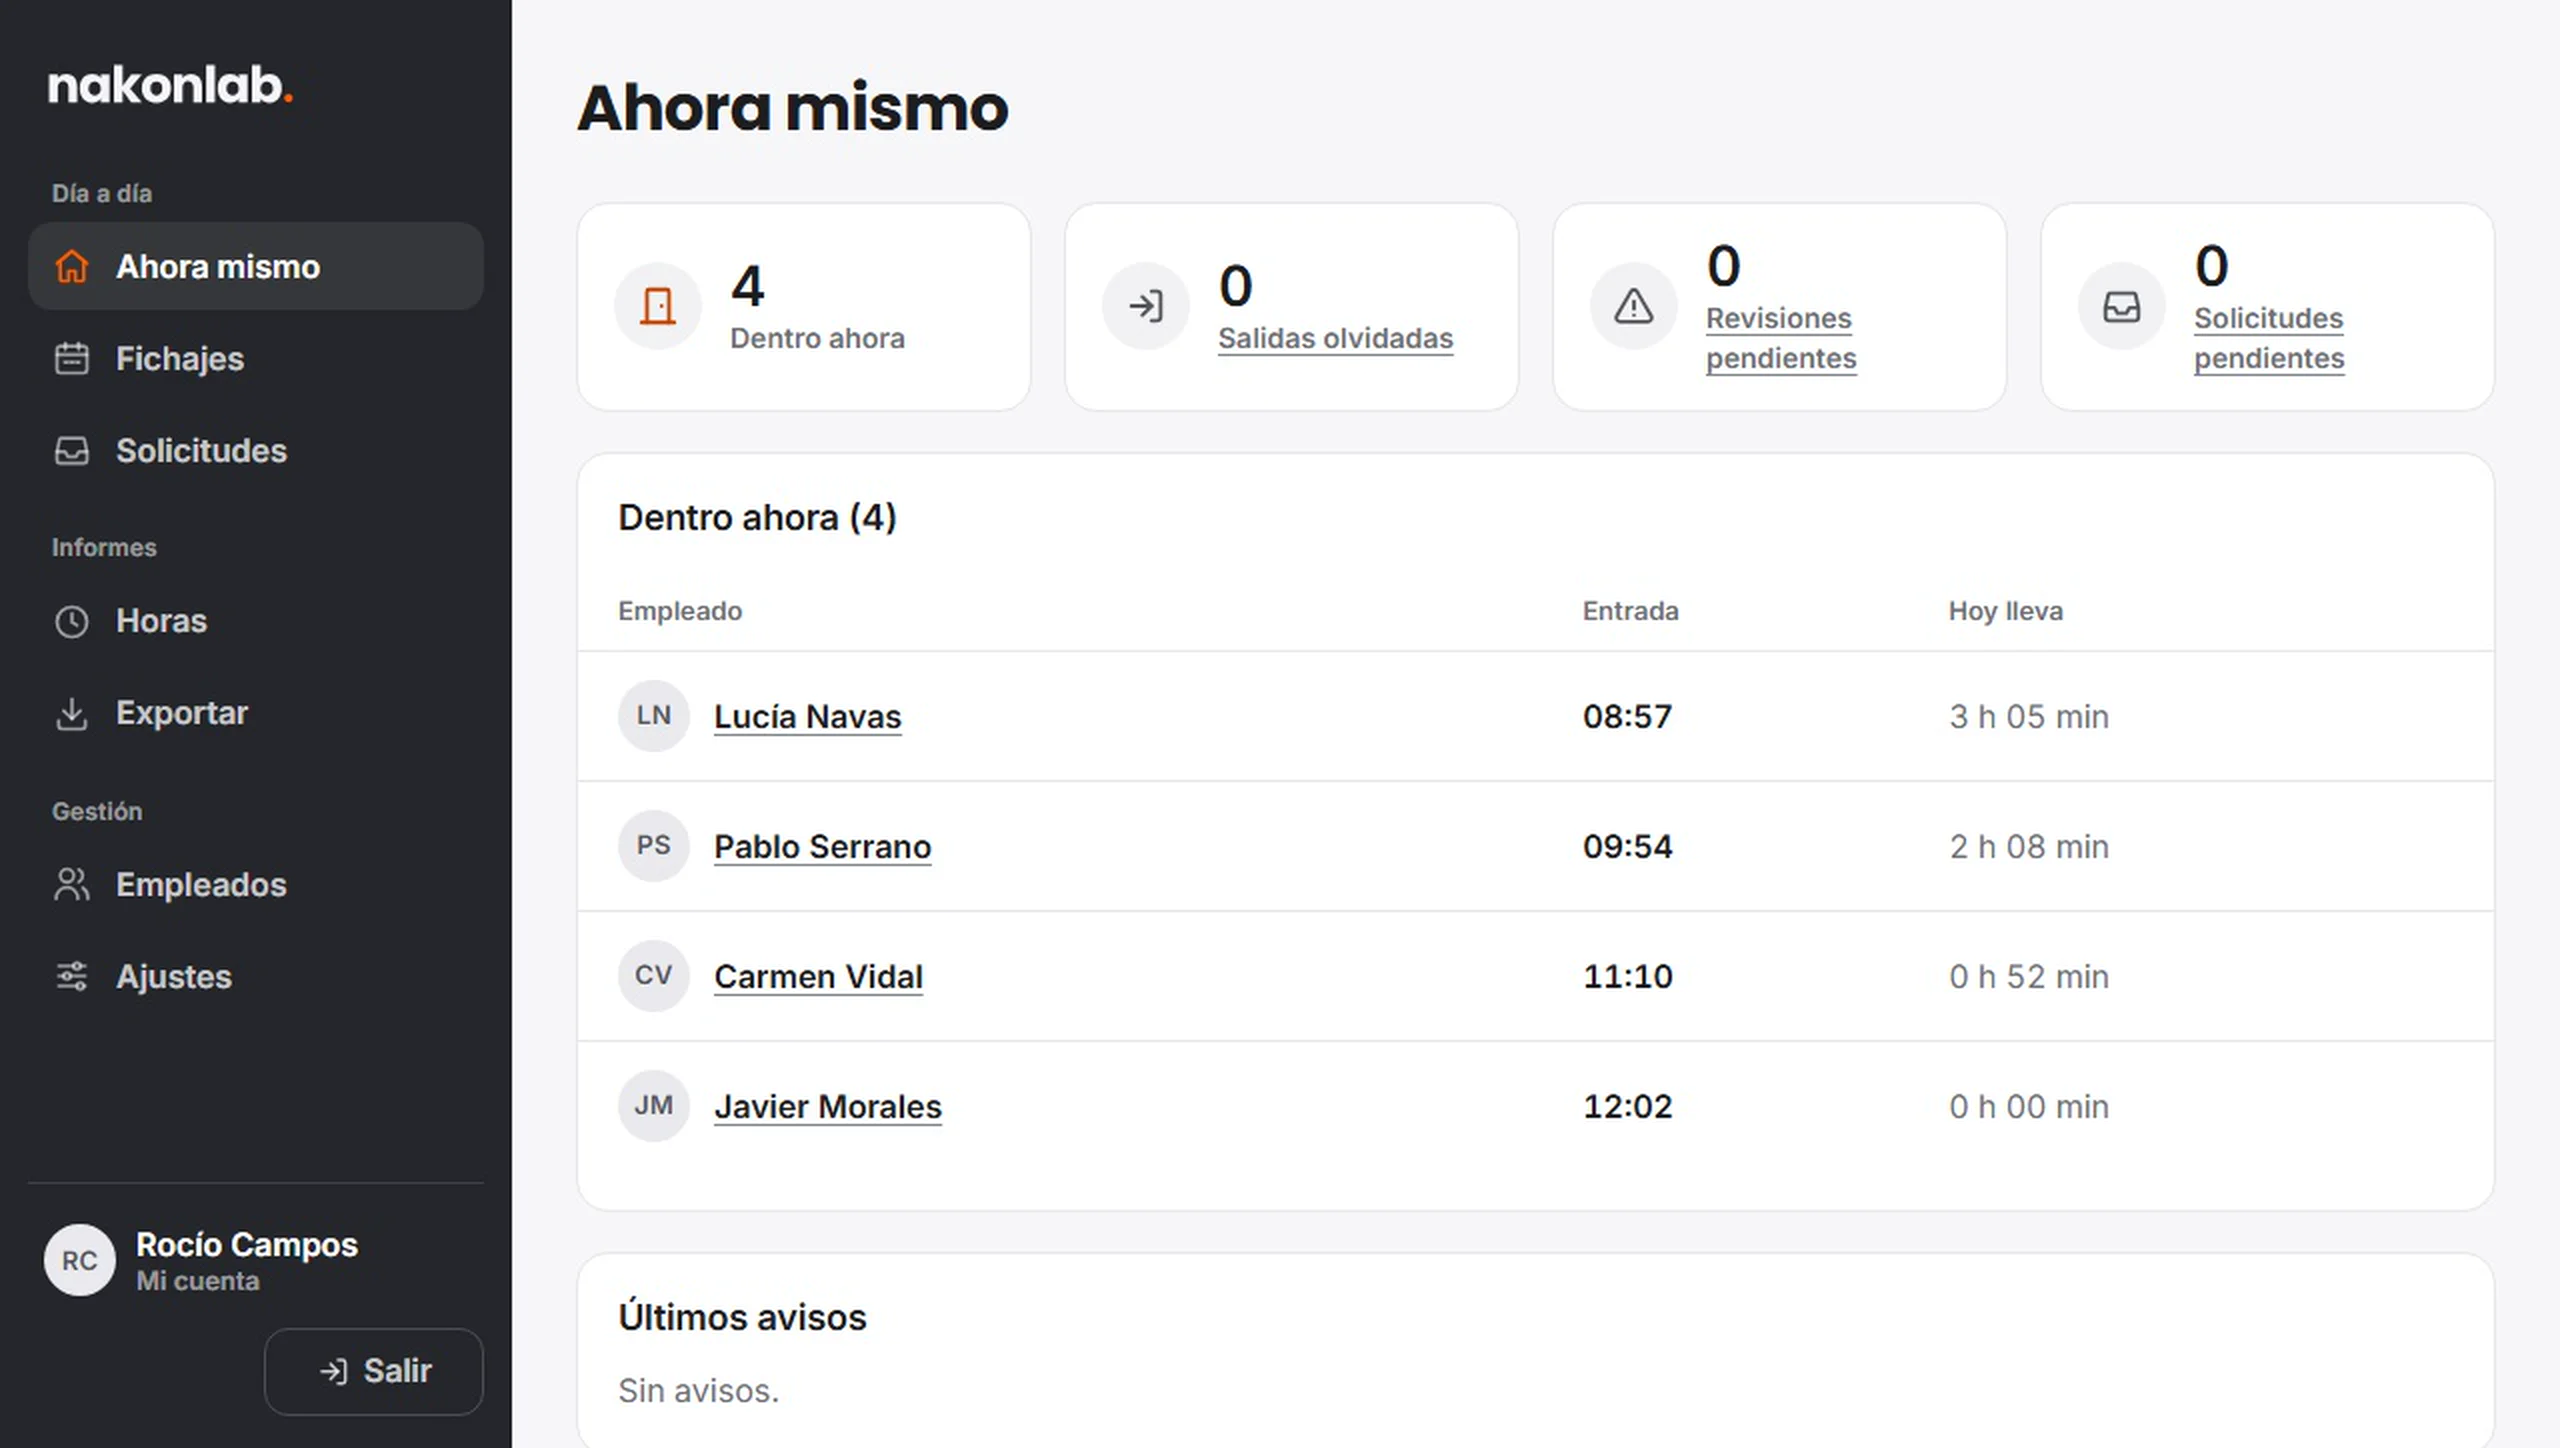
Task: Click the exit arrow icon for Salidas olvidadas
Action: [1145, 306]
